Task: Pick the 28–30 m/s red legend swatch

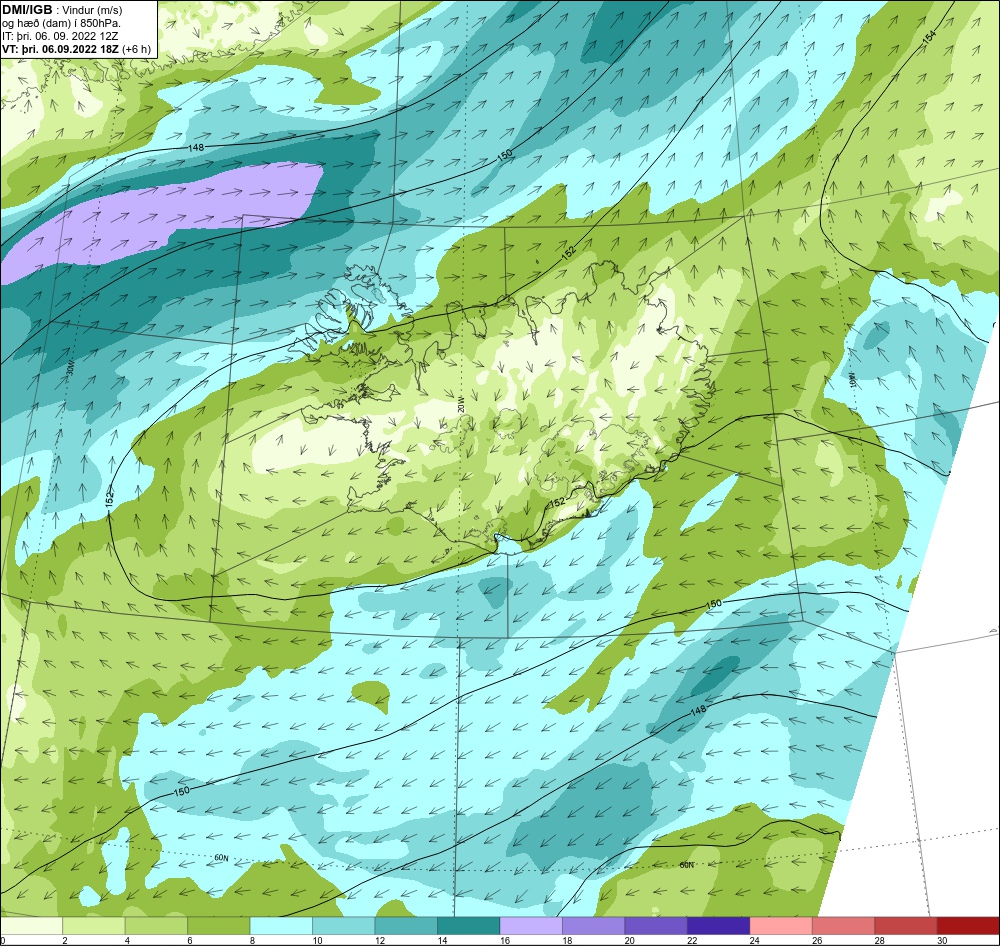Action: [x=906, y=926]
